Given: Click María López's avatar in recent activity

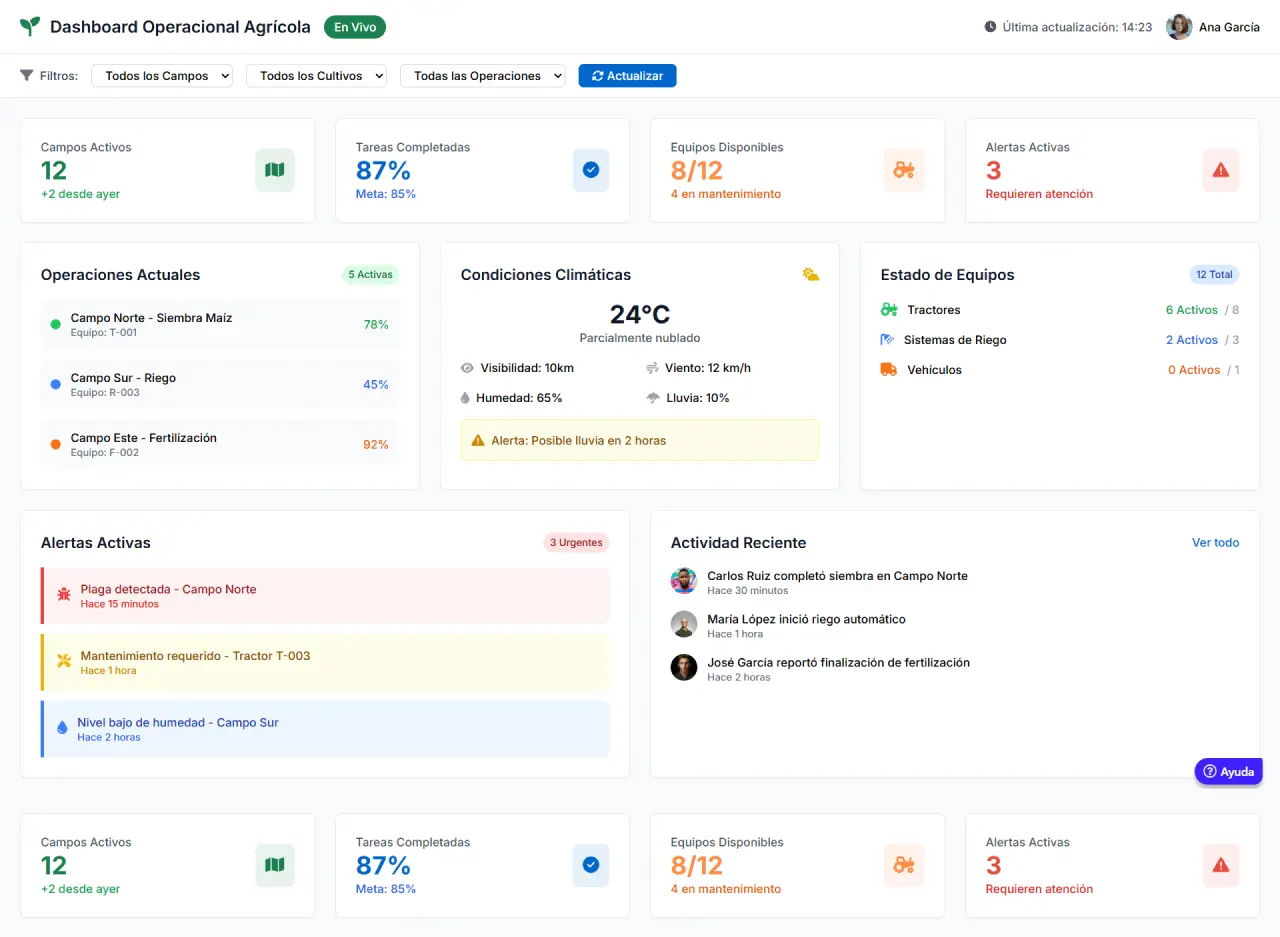Looking at the screenshot, I should point(684,624).
